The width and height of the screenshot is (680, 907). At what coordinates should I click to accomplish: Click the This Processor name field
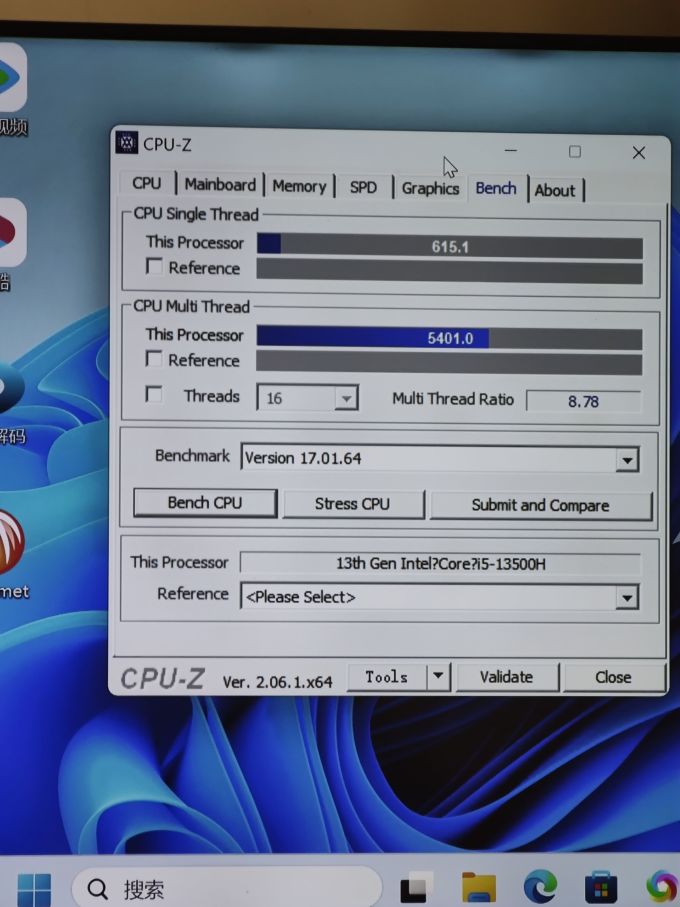[x=441, y=564]
